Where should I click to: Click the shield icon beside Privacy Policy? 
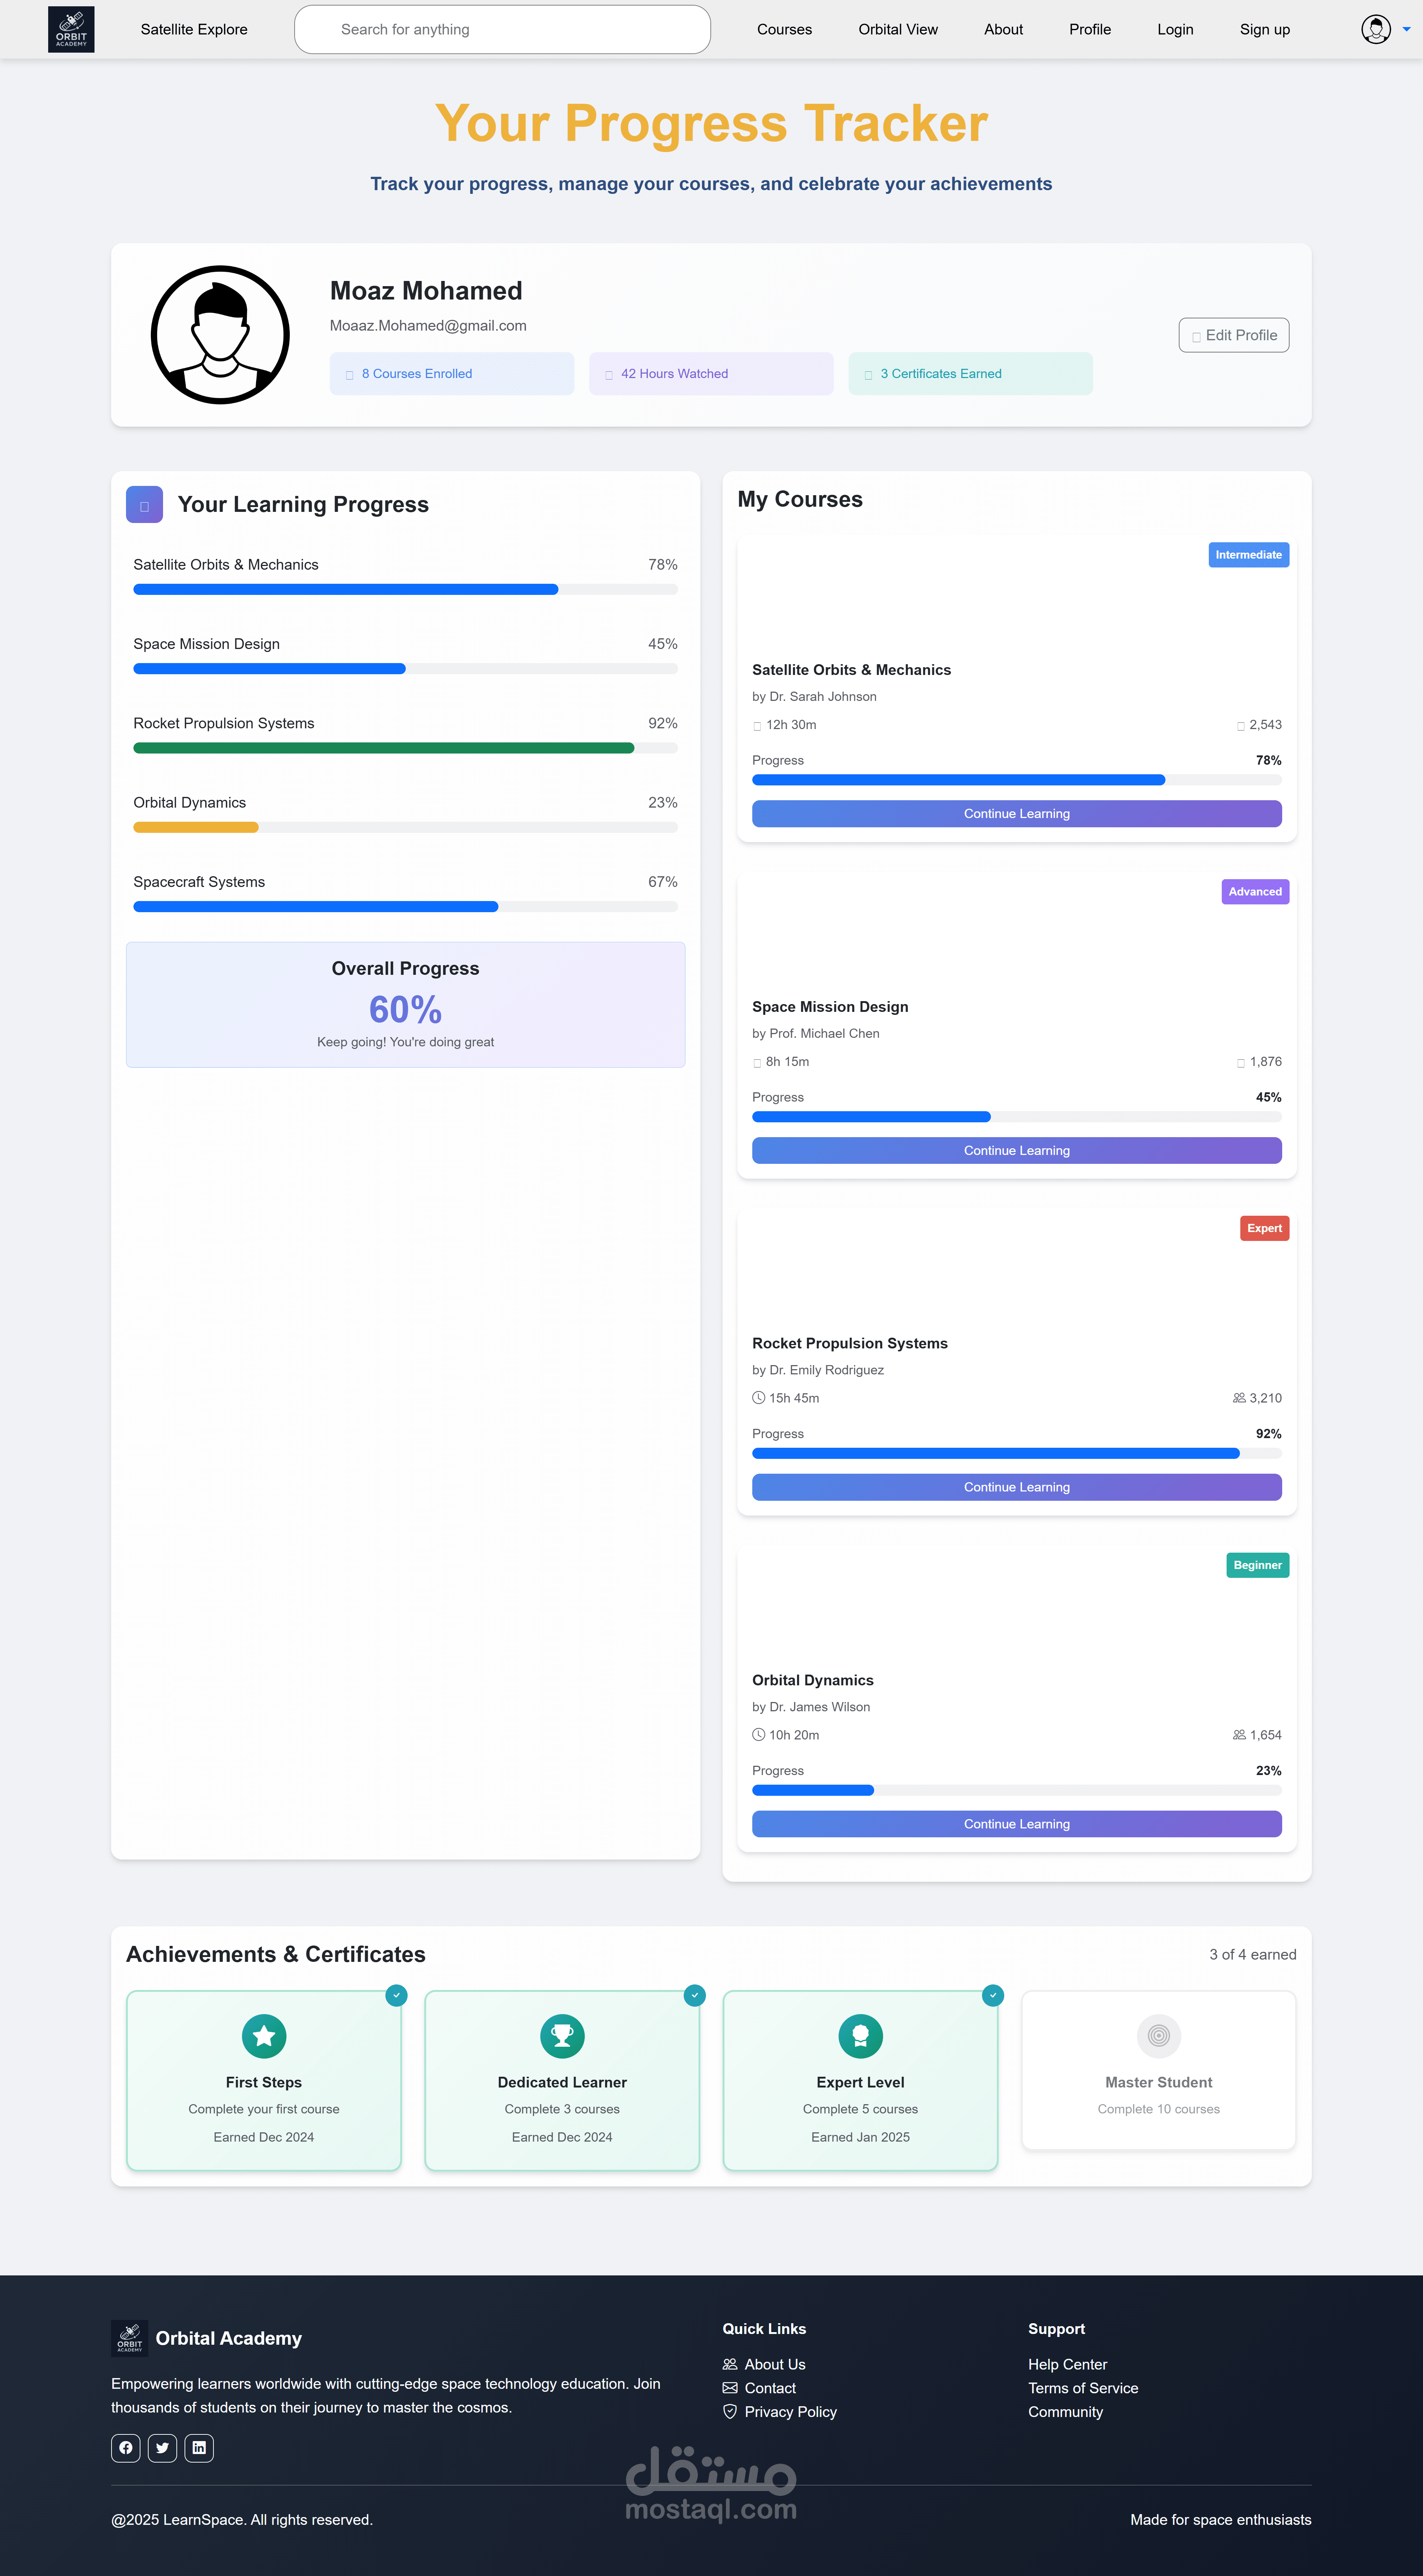(x=730, y=2412)
